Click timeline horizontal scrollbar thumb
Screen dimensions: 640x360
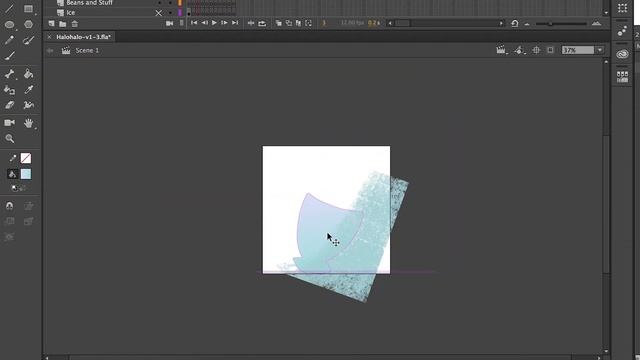402,23
